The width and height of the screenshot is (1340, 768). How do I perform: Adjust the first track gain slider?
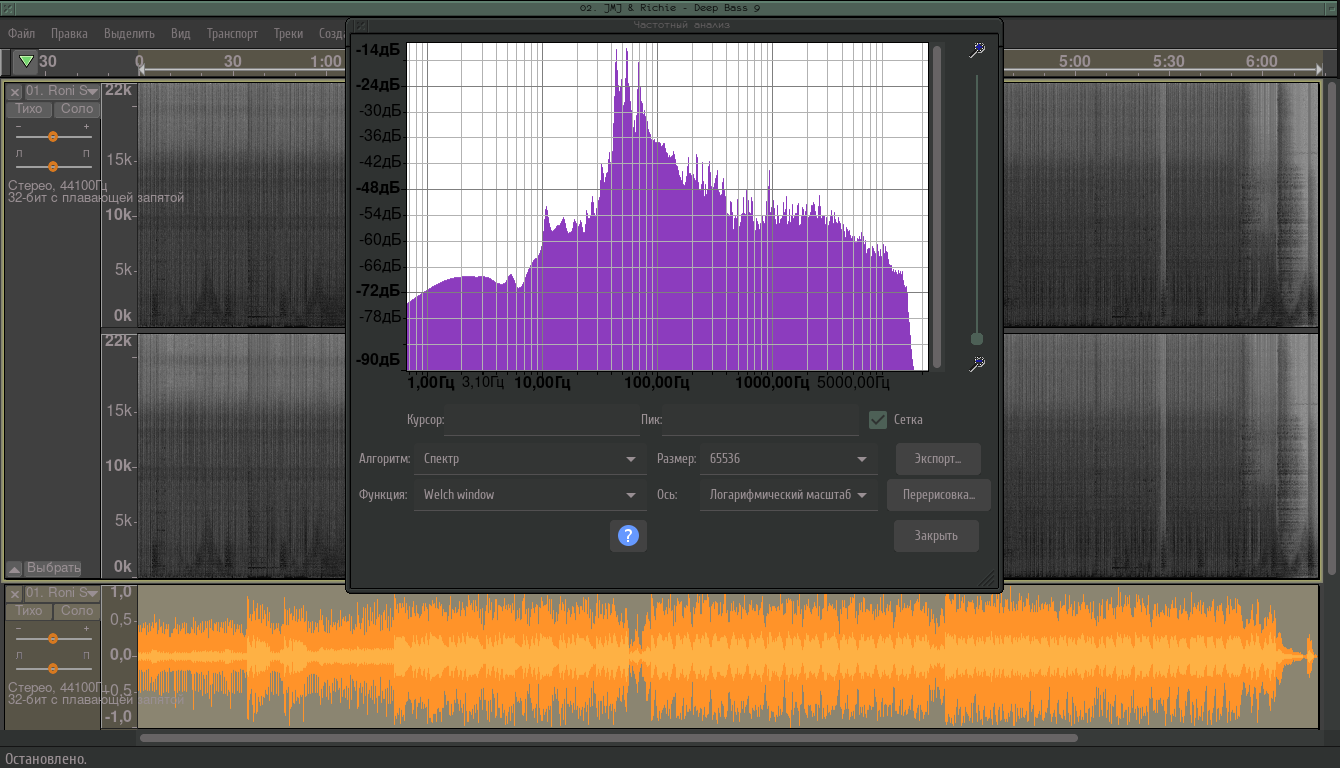pyautogui.click(x=53, y=136)
